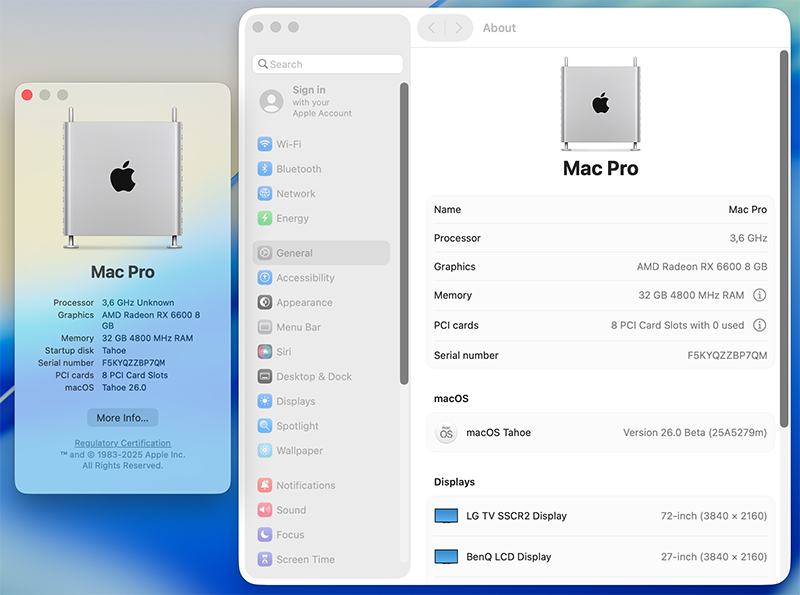Click '8 PCI Card Slots with 0 used'
Viewport: 800px width, 595px height.
click(678, 325)
